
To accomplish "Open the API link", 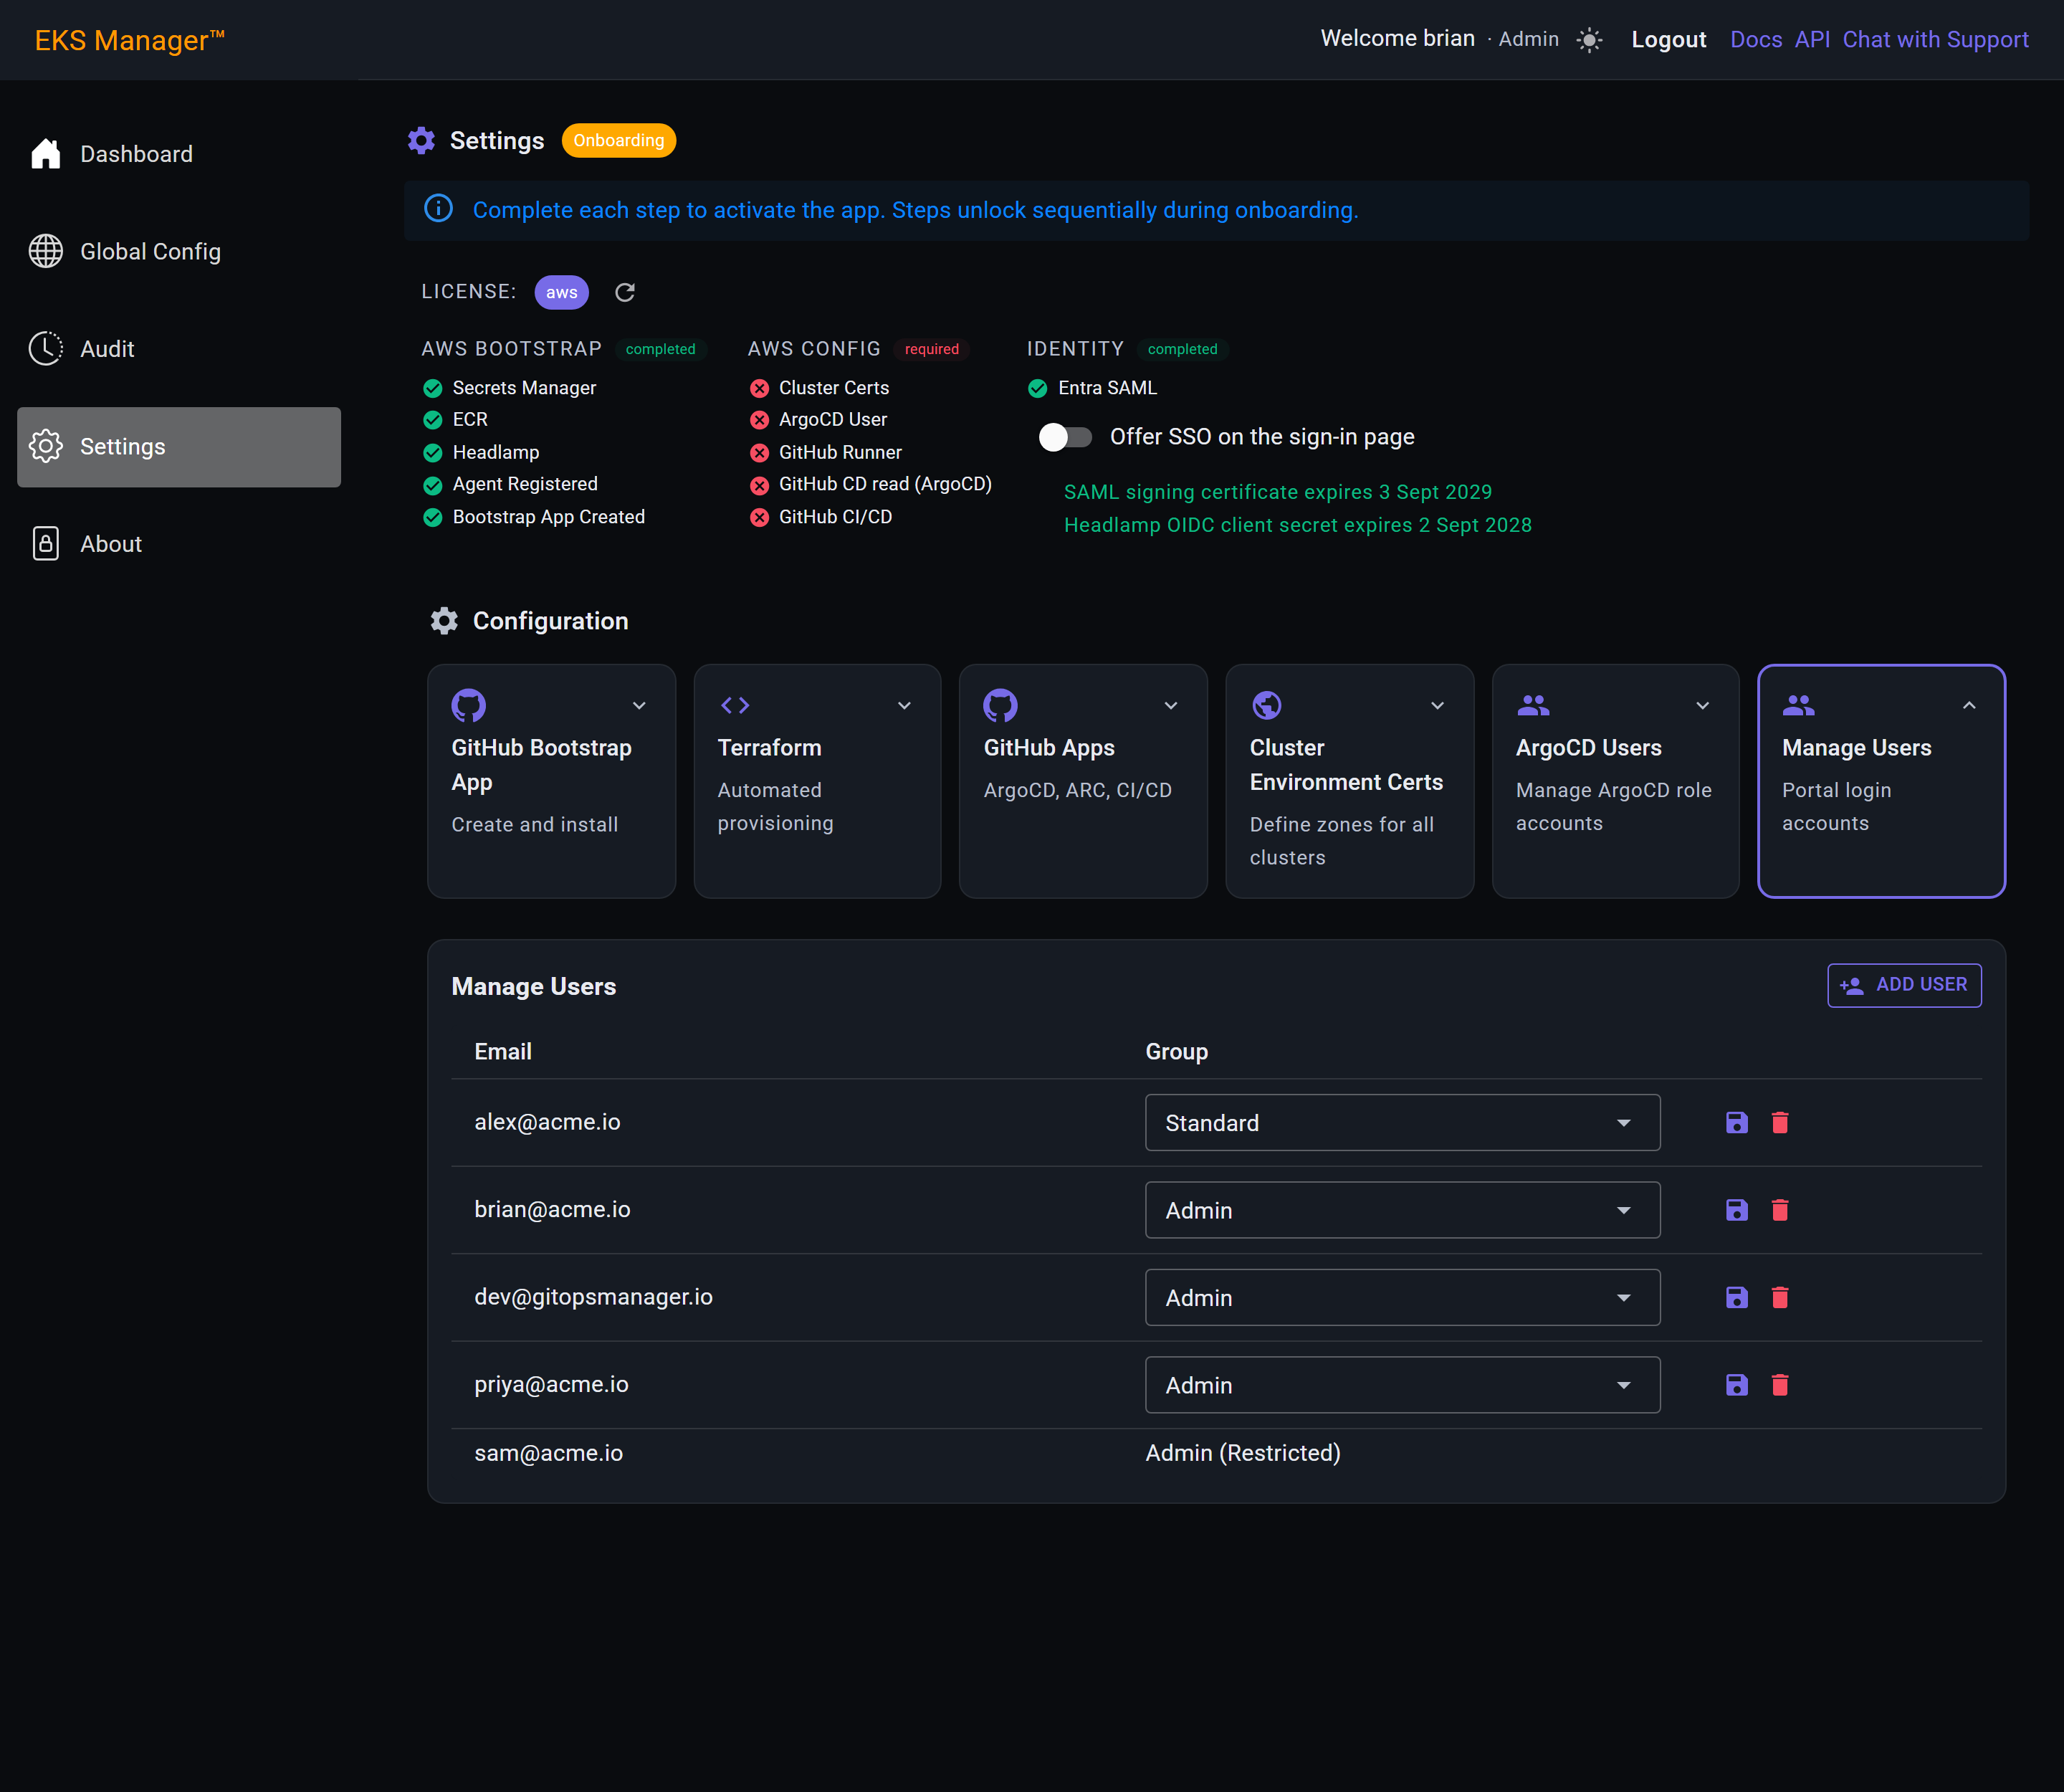I will pos(1812,40).
